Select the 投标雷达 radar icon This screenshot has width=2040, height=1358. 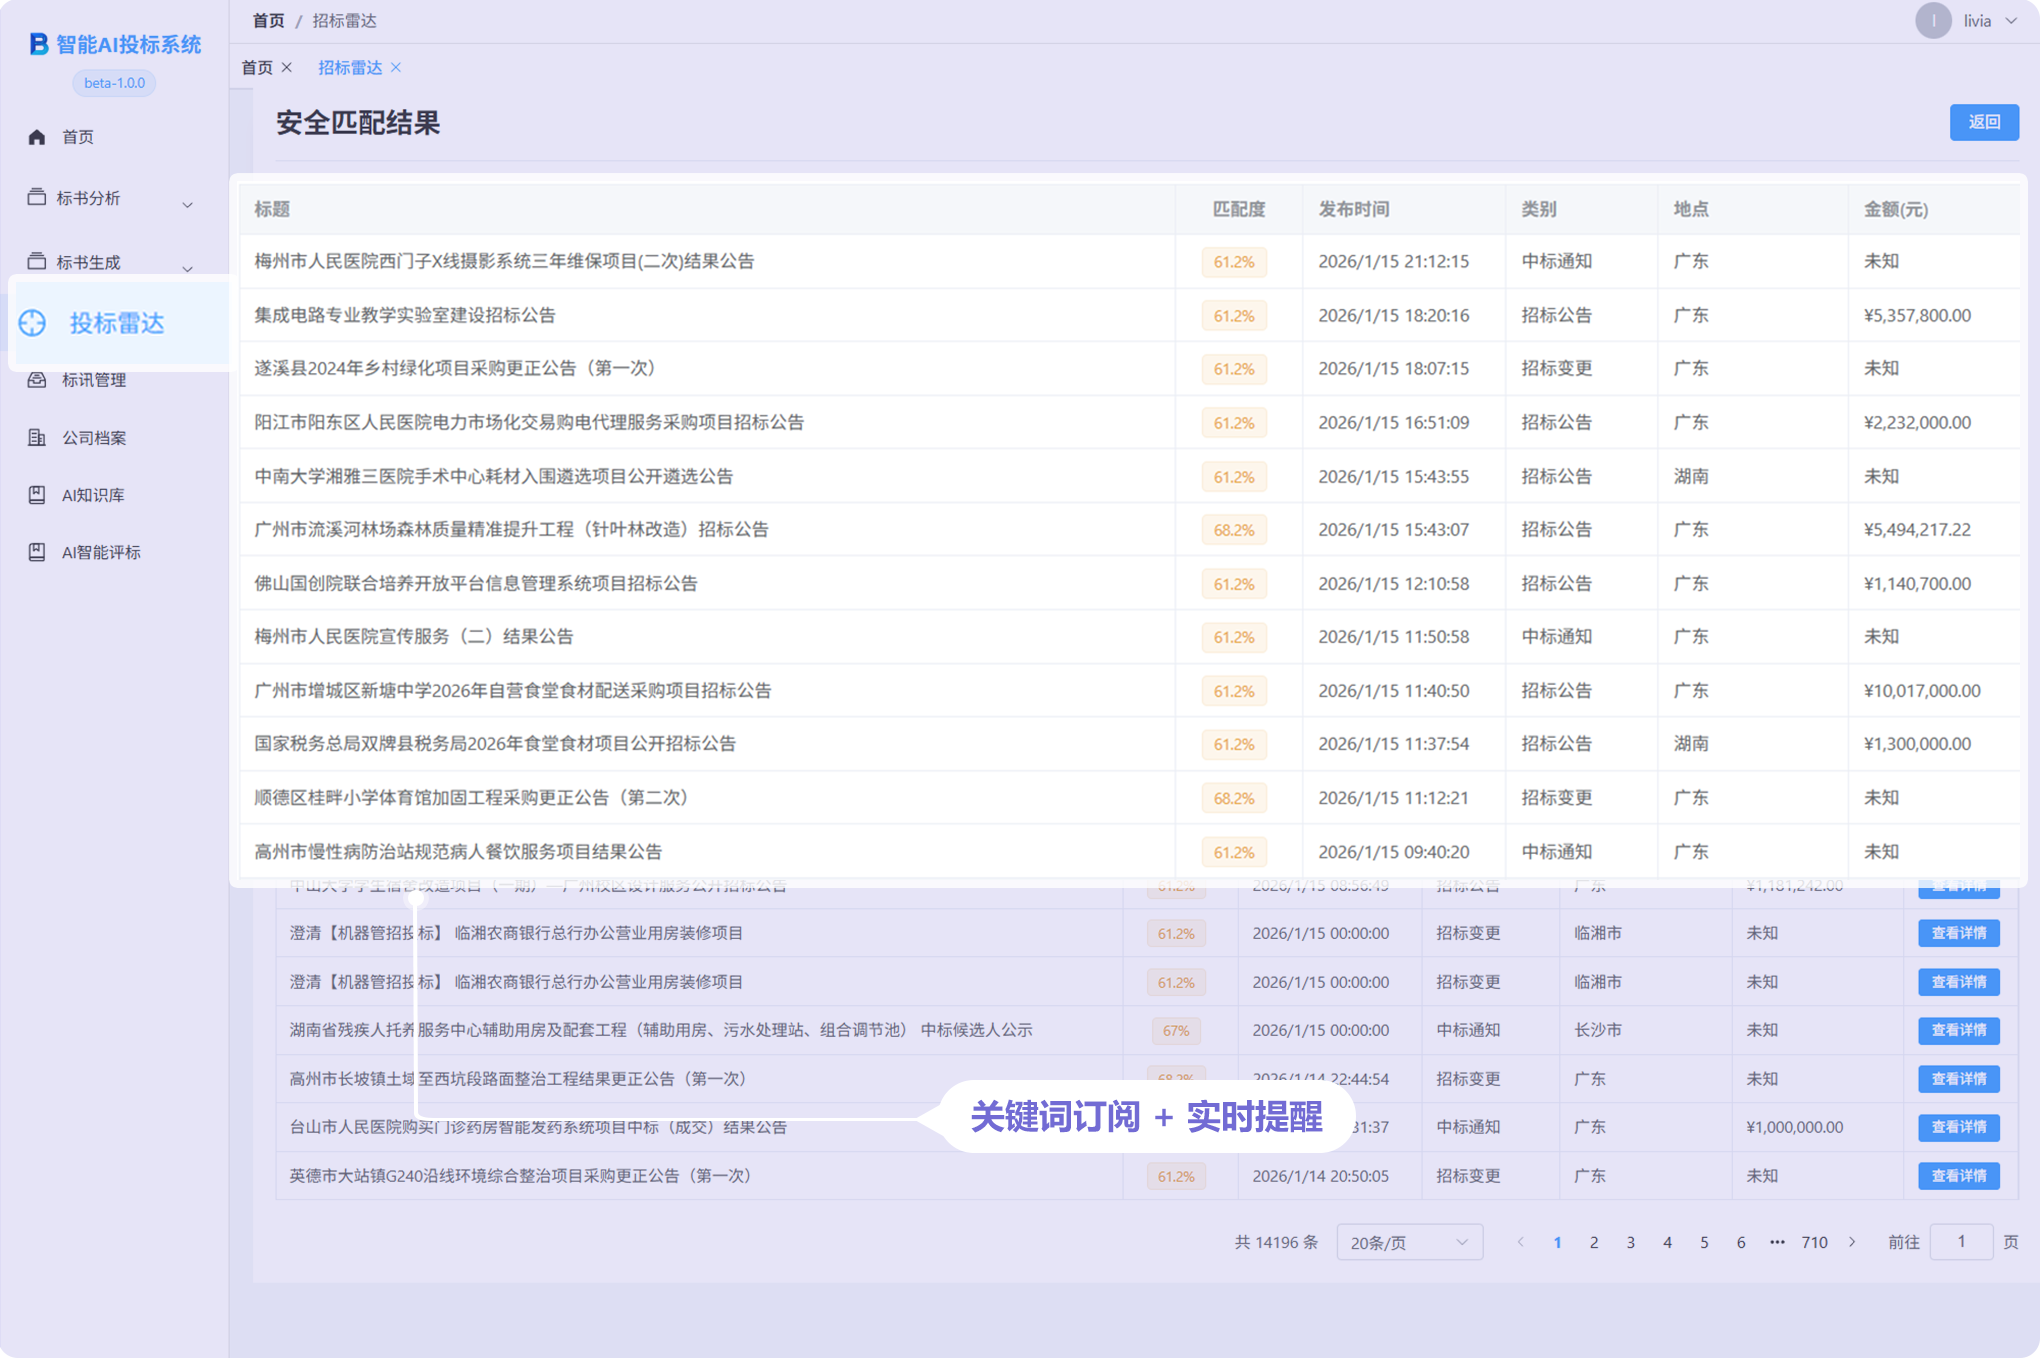[35, 323]
